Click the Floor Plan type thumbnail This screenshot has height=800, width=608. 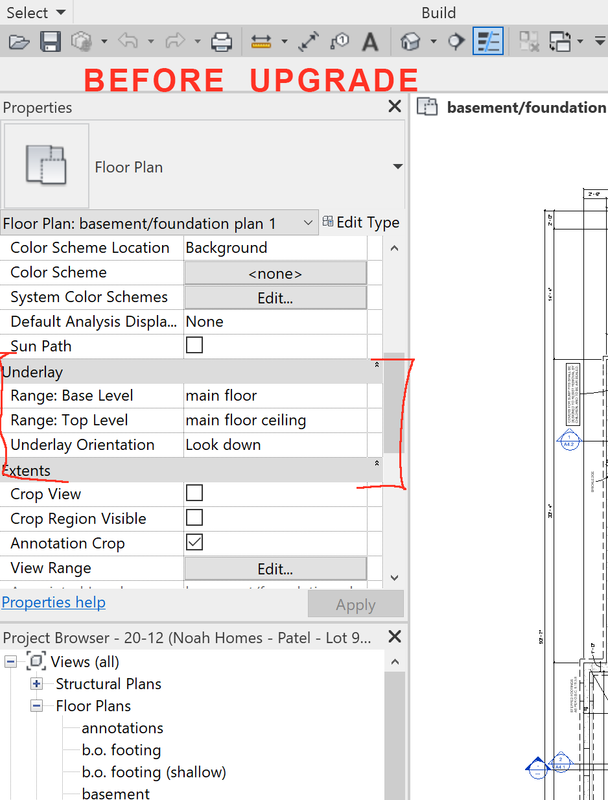click(46, 165)
